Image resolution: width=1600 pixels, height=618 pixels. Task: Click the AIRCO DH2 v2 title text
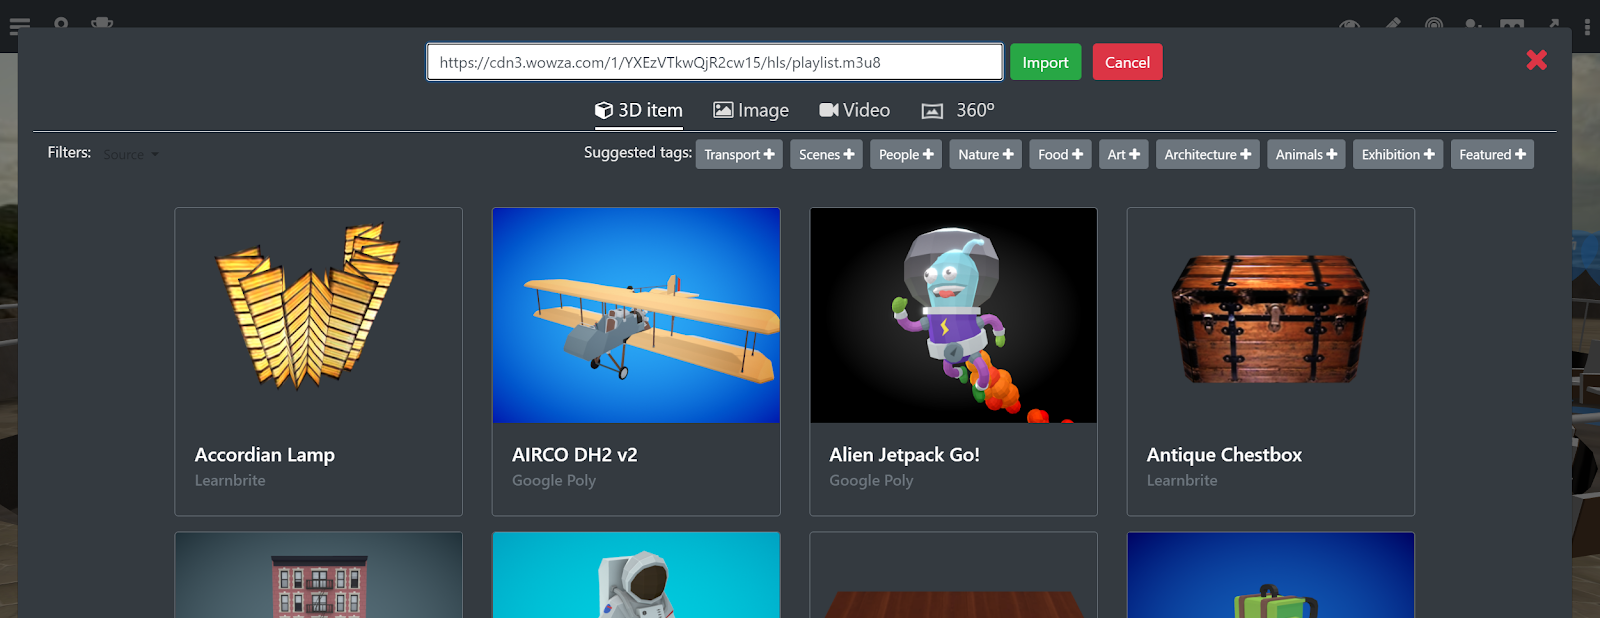575,455
